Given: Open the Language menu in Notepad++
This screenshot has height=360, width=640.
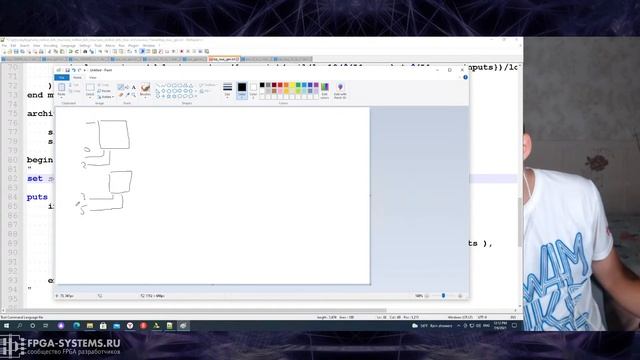Looking at the screenshot, I should pyautogui.click(x=68, y=46).
